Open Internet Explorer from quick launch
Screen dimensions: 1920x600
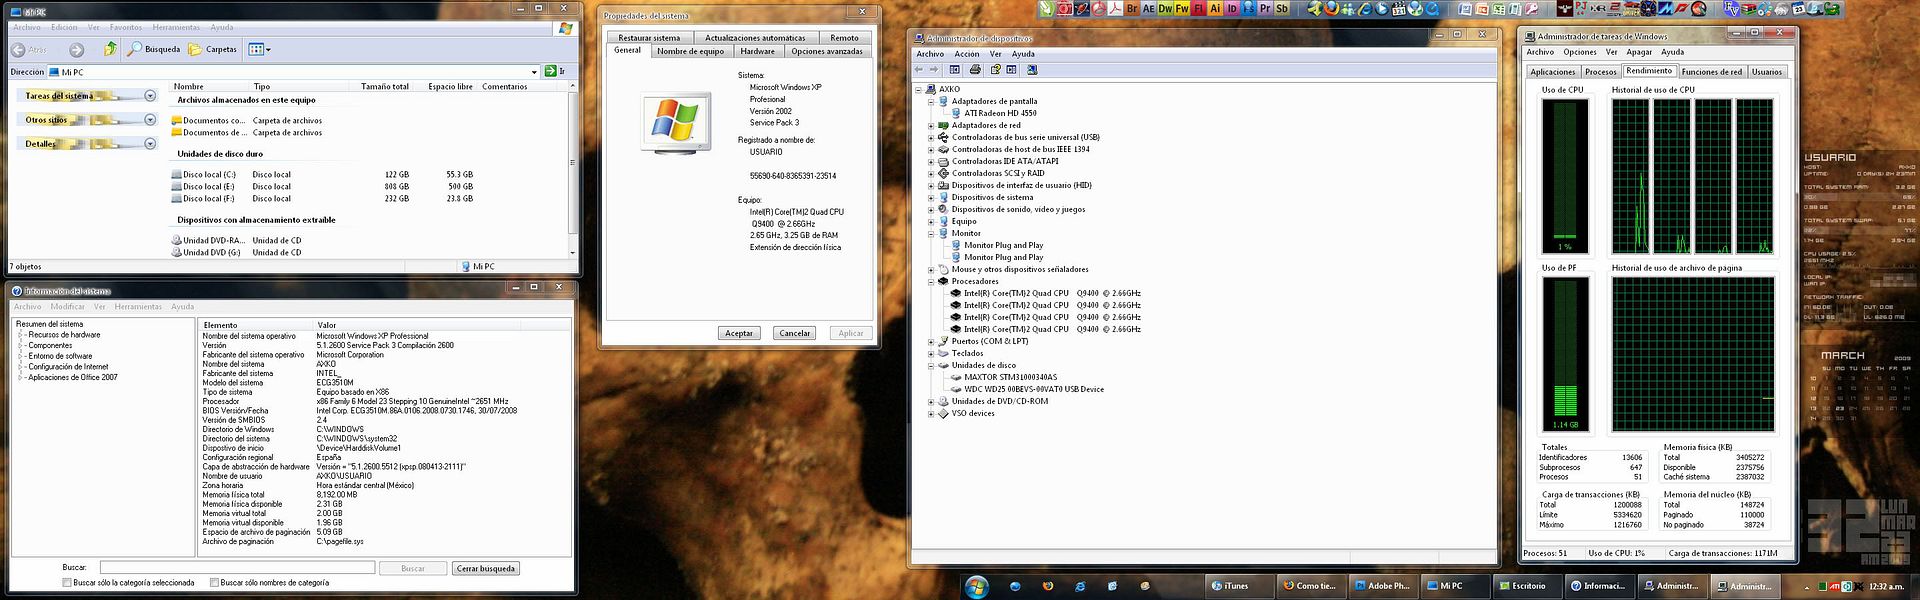click(1080, 586)
